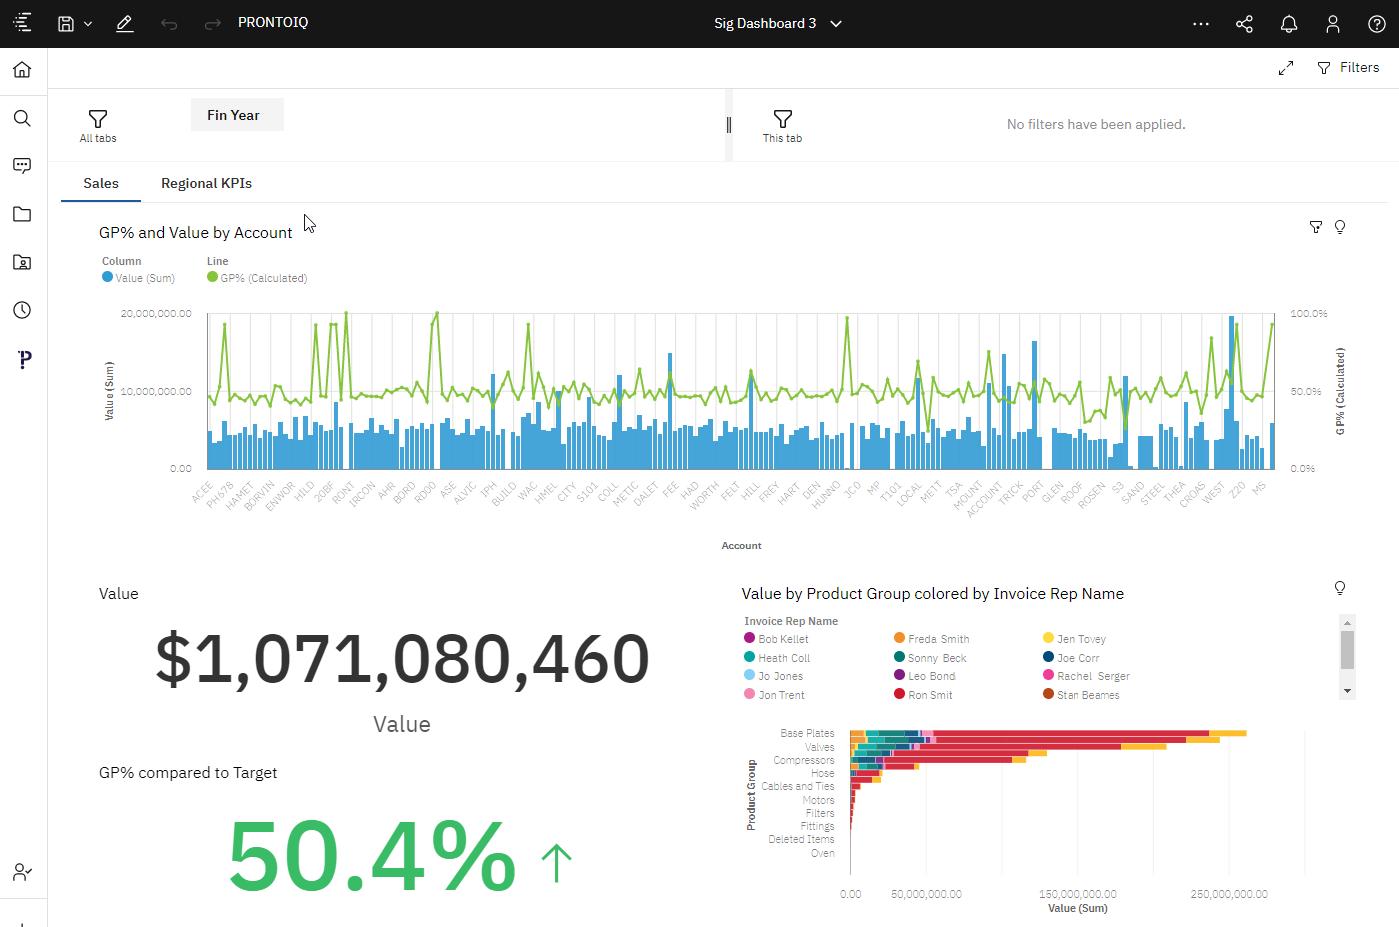Switch to edit mode with pencil icon

coord(125,23)
